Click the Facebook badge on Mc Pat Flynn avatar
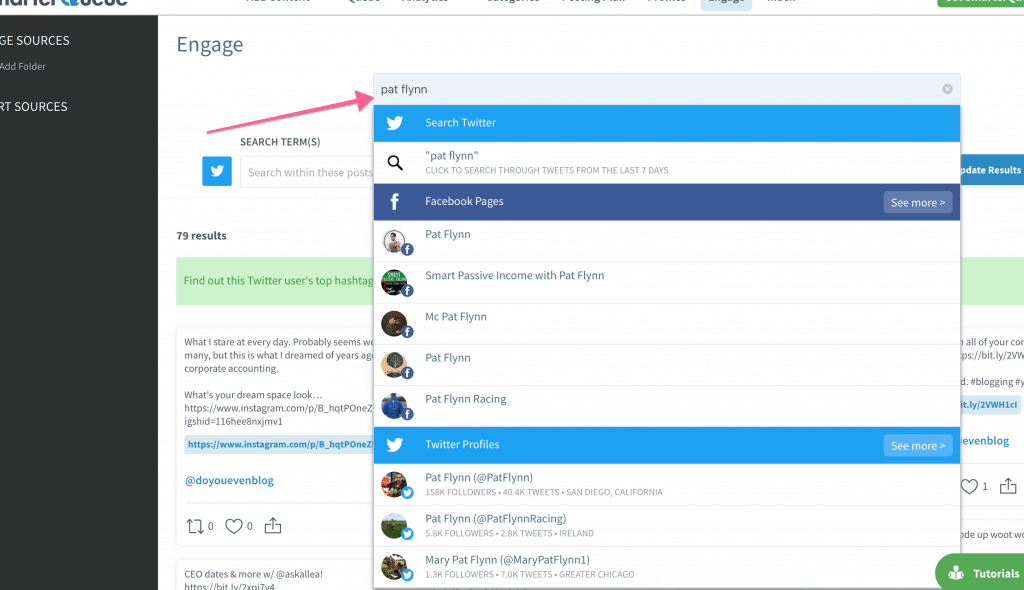The width and height of the screenshot is (1024, 590). pos(407,332)
